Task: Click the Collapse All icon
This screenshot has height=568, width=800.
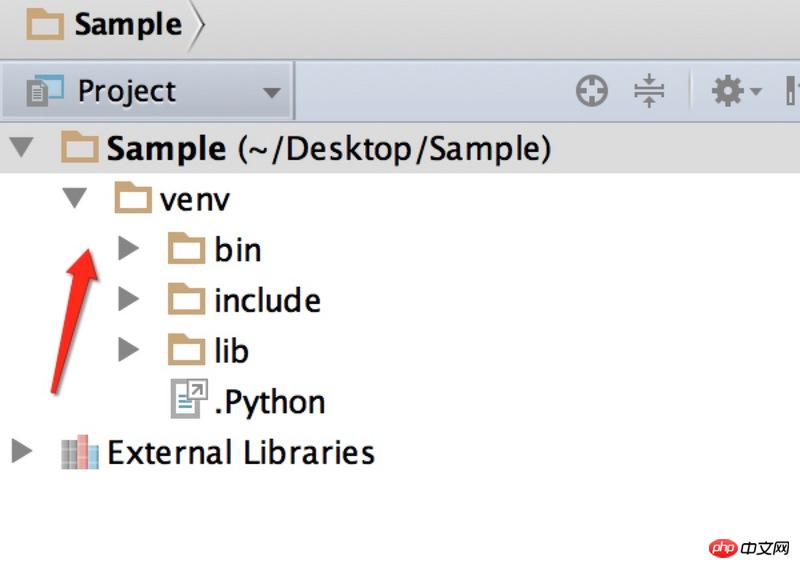Action: pos(649,92)
